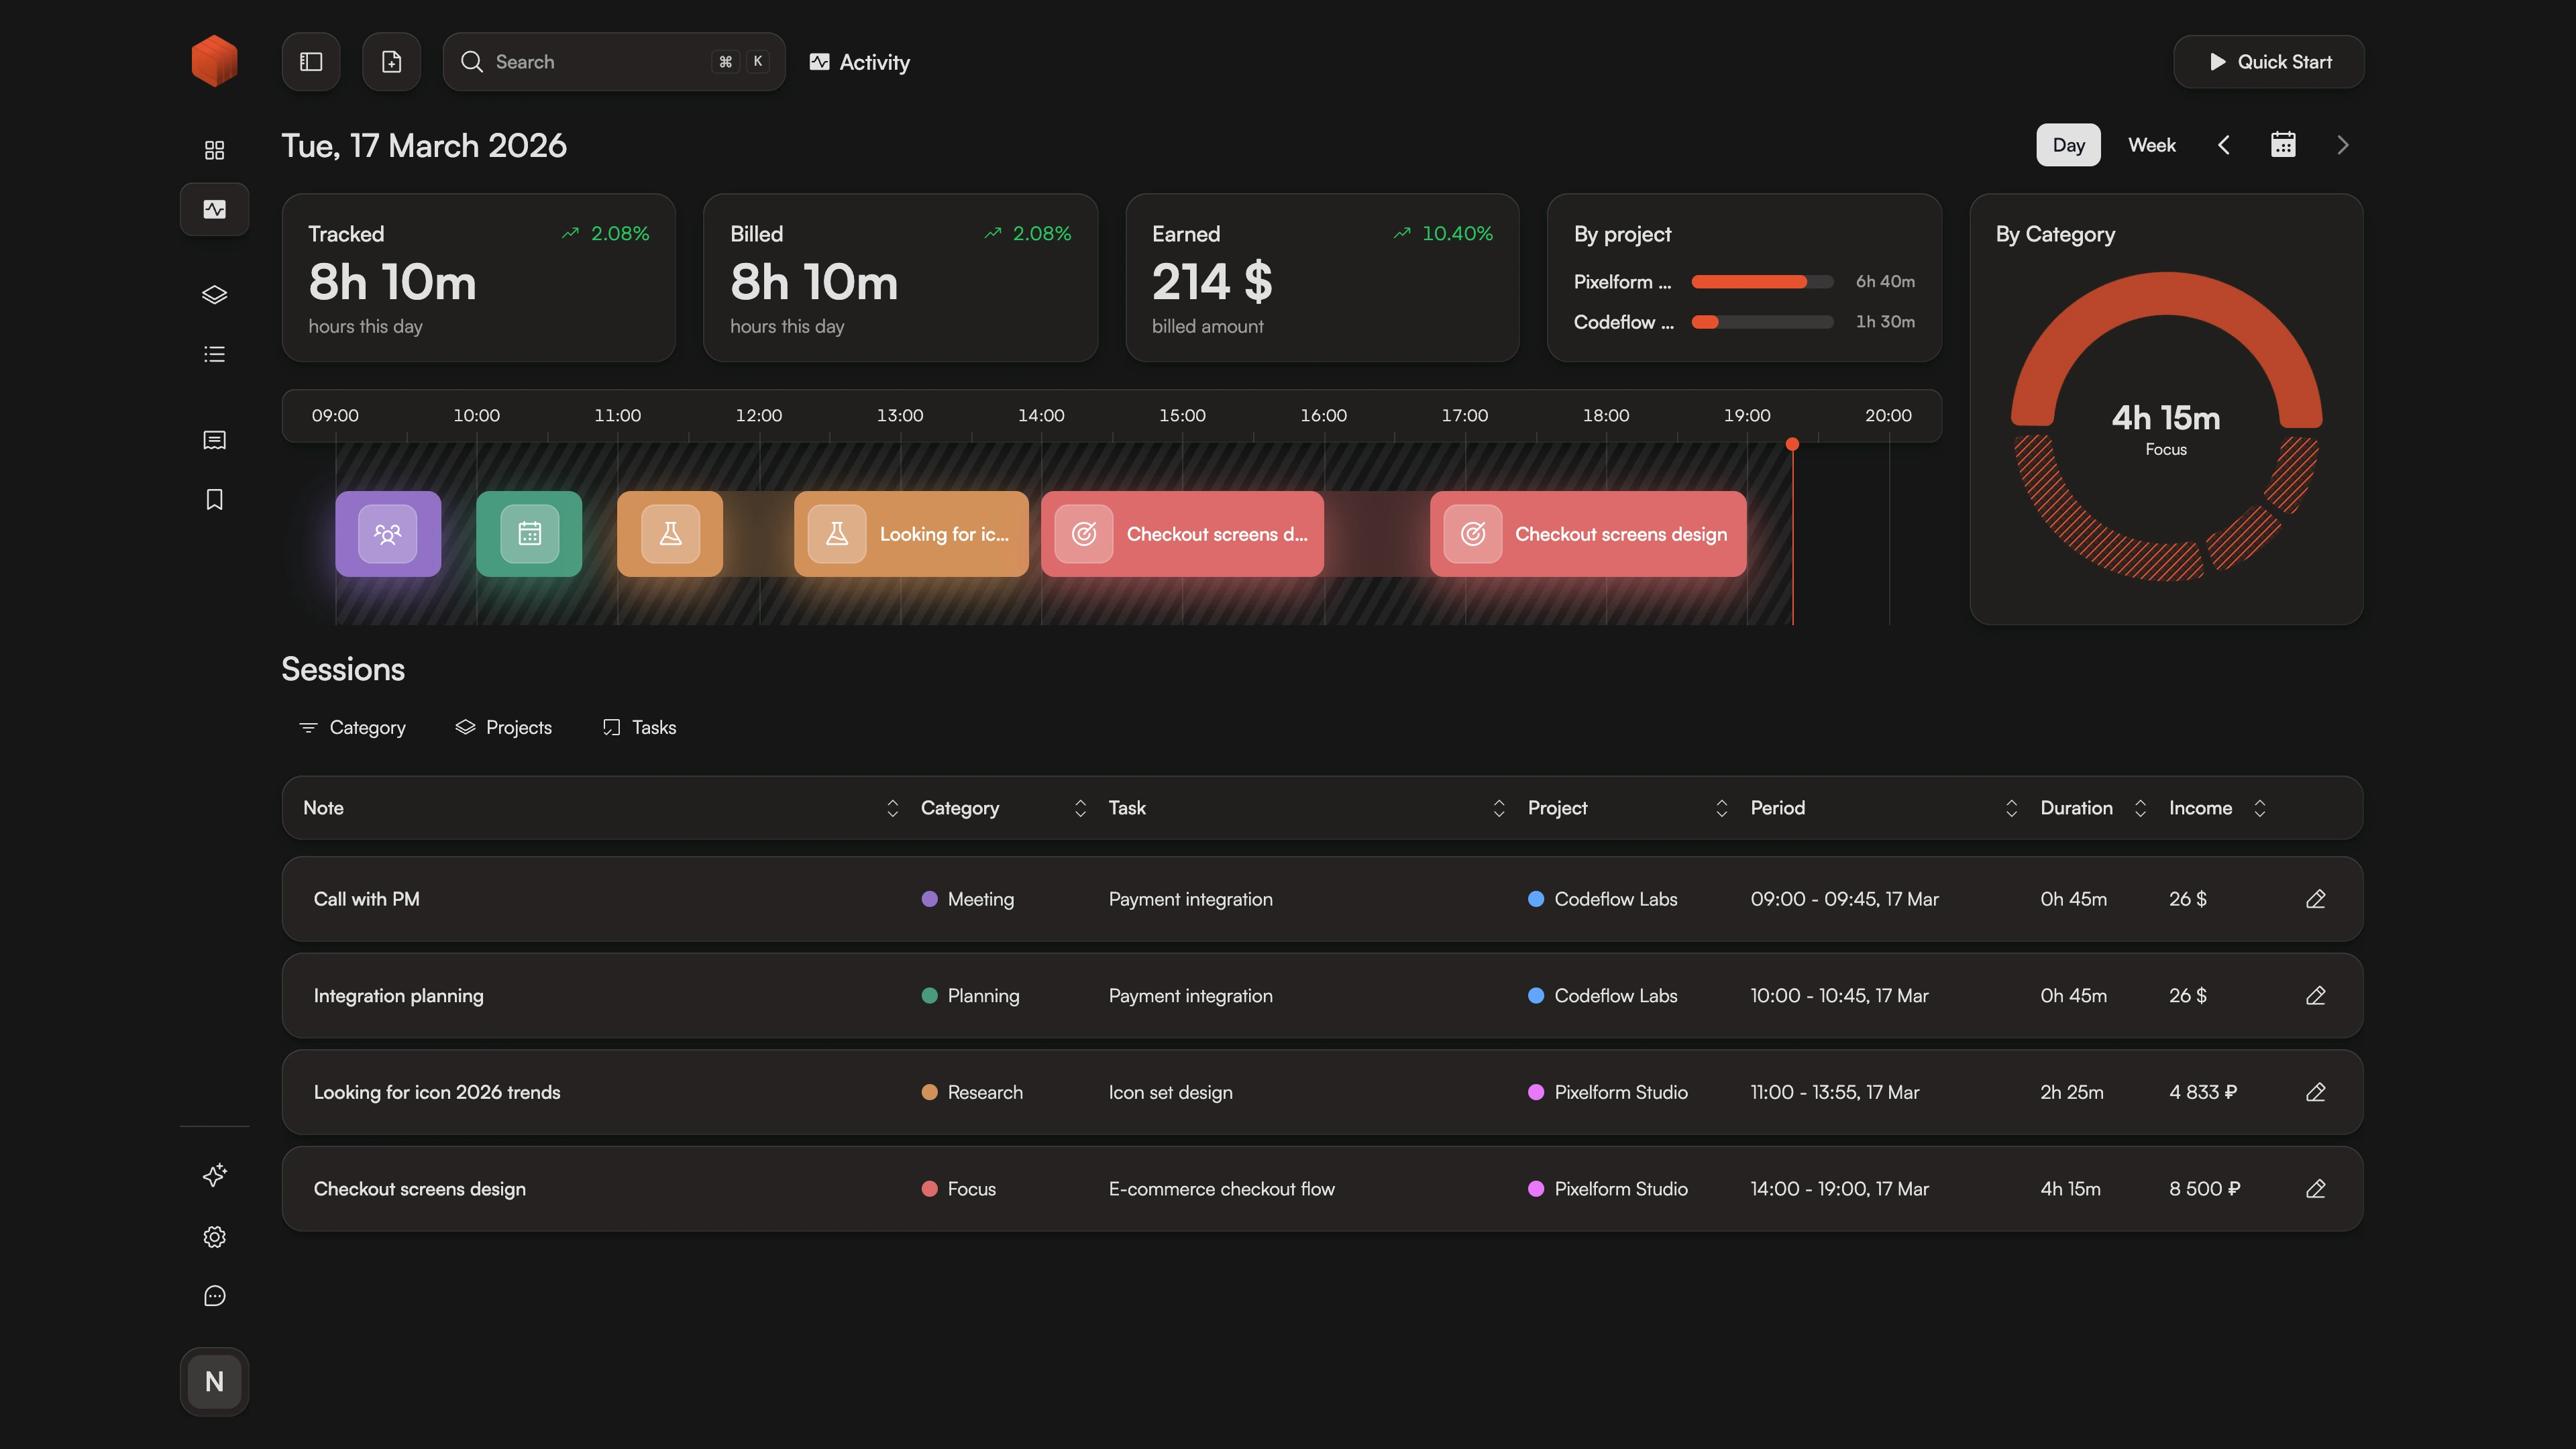Switch to Week view
Screen dimensions: 2576x1449
point(2151,144)
